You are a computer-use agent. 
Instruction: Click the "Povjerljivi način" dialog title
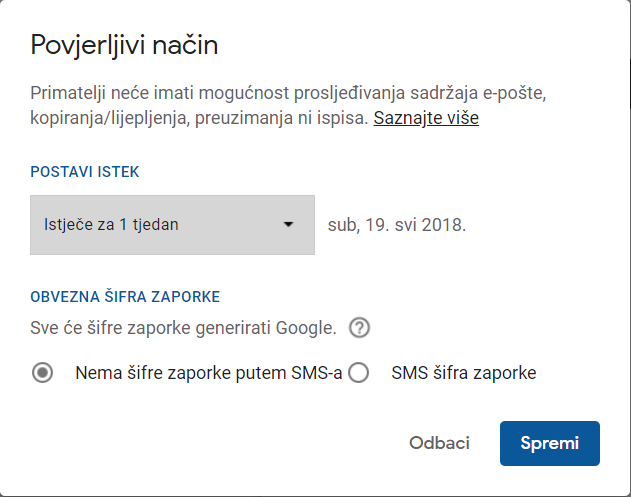124,45
